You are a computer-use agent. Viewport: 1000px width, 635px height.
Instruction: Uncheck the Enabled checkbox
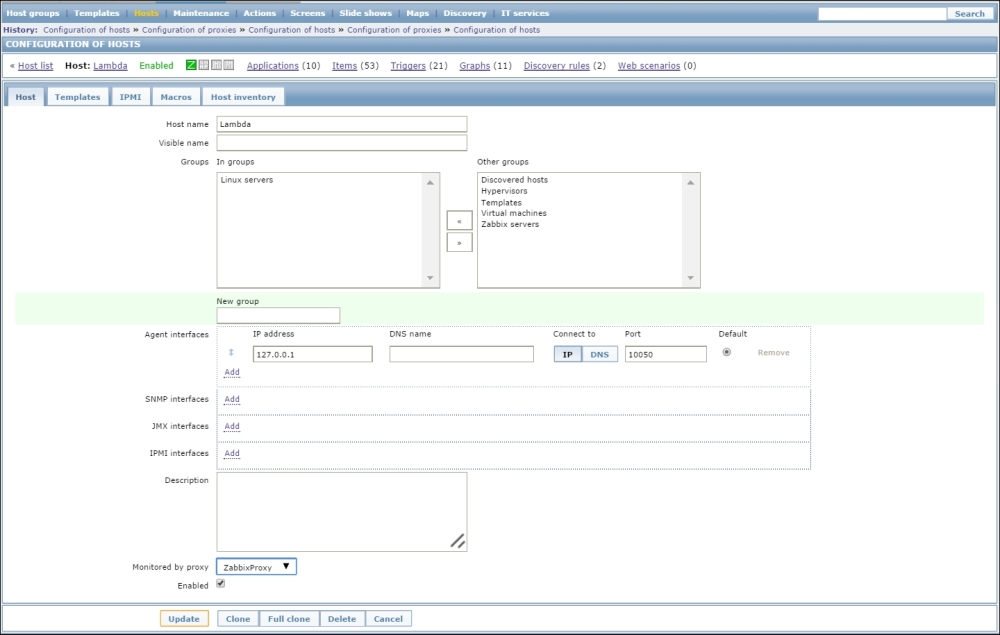221,584
